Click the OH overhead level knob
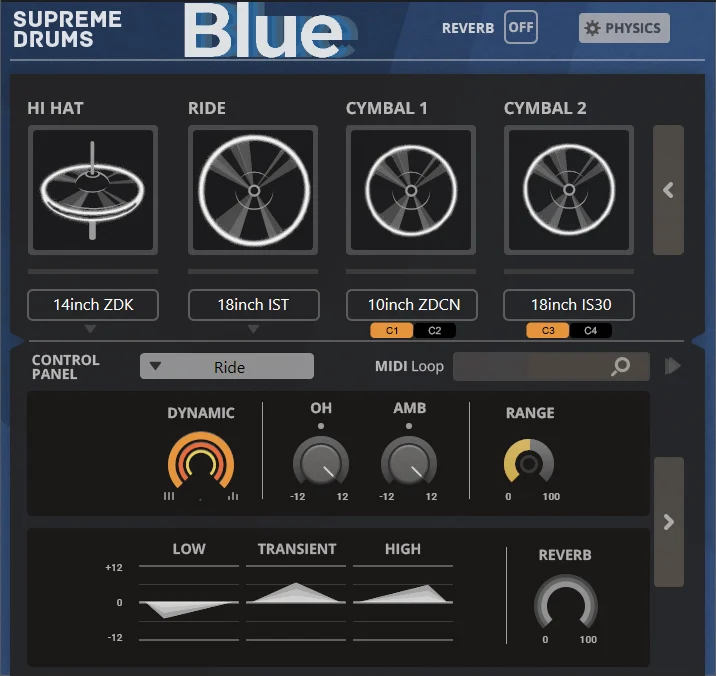 pyautogui.click(x=320, y=464)
